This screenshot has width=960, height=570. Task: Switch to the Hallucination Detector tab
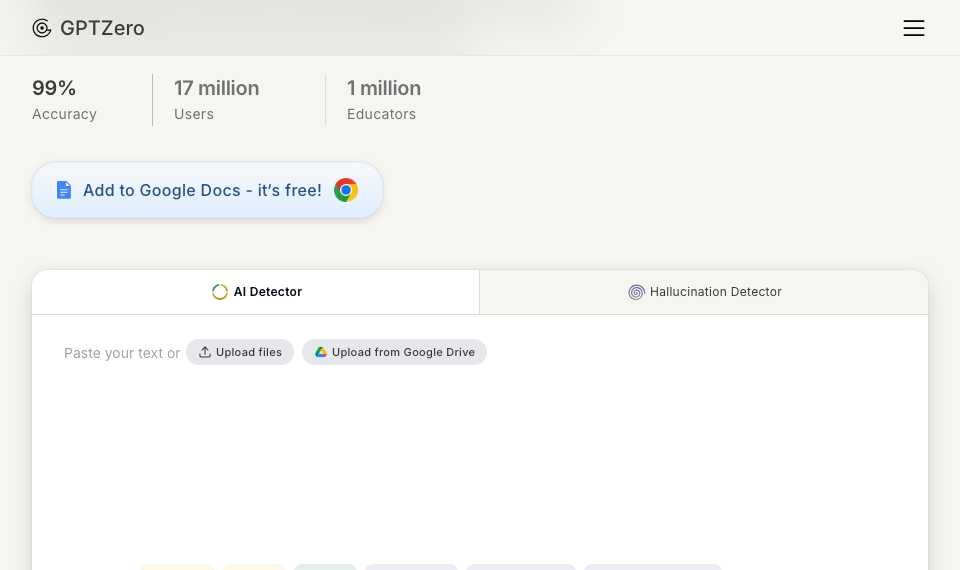704,292
